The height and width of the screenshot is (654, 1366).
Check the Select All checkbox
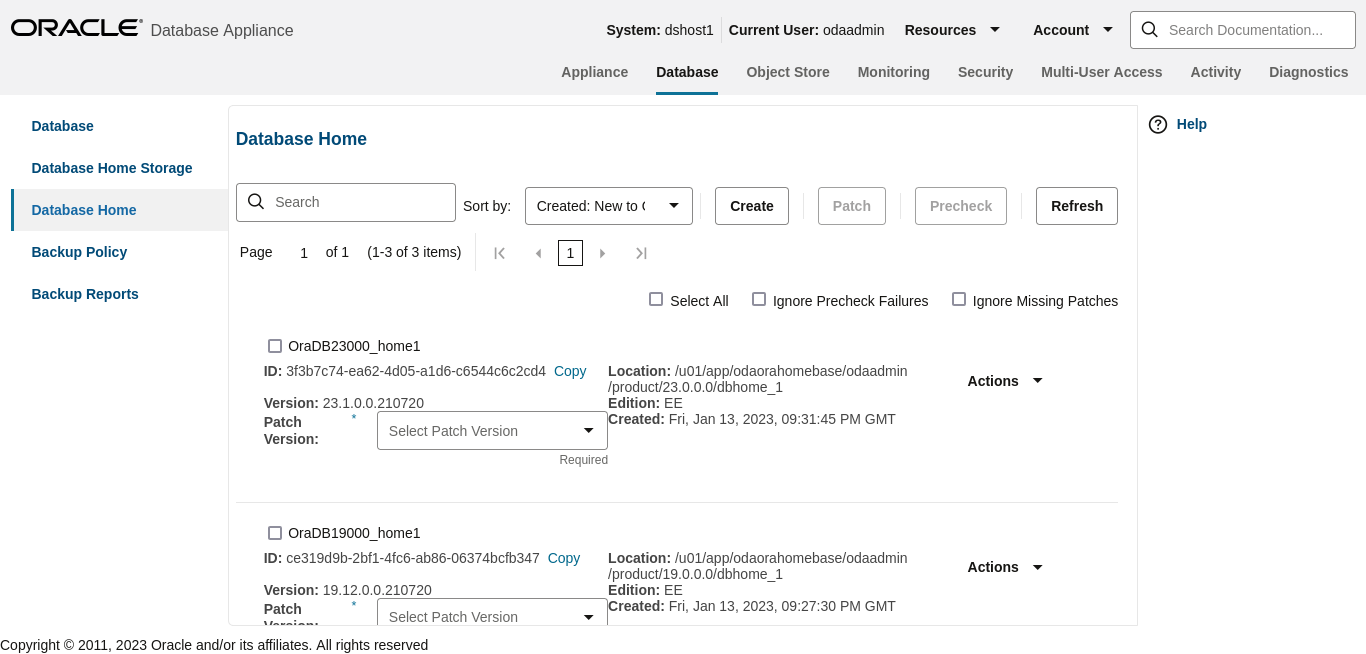click(656, 299)
